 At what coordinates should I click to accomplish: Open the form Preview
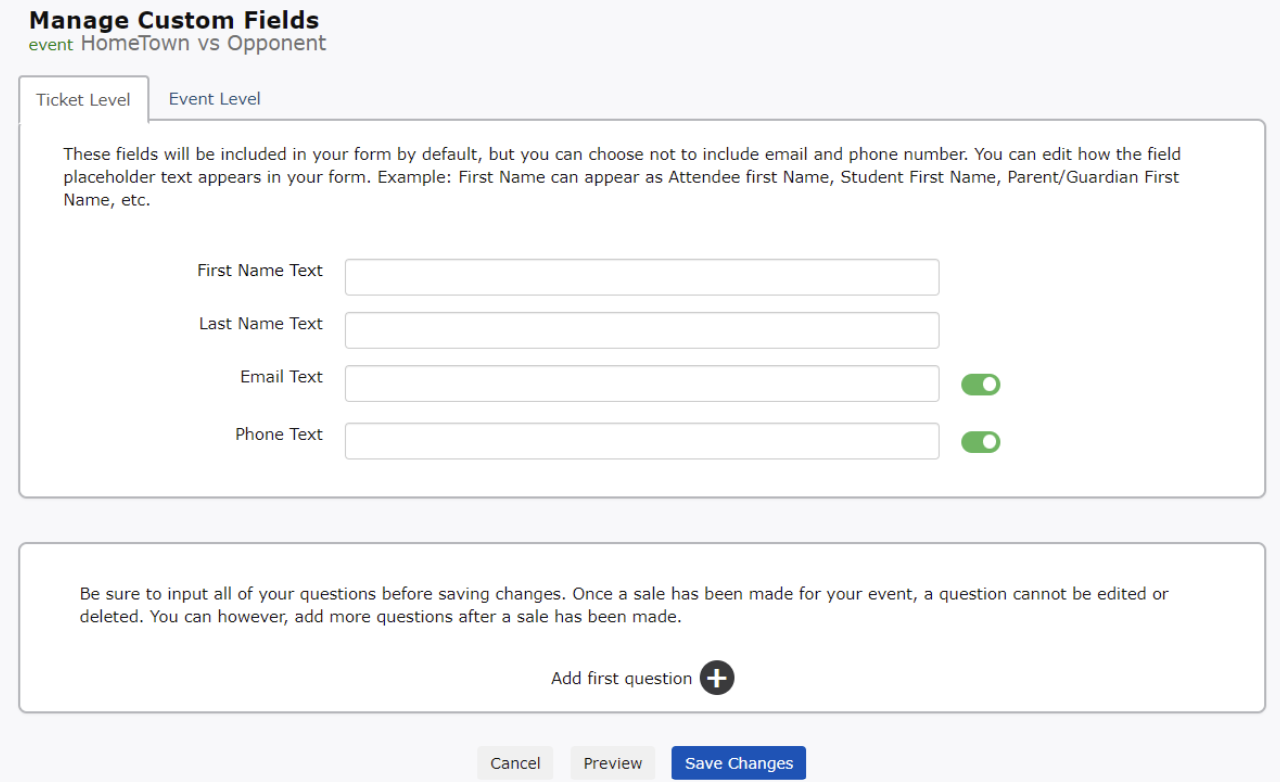tap(613, 763)
